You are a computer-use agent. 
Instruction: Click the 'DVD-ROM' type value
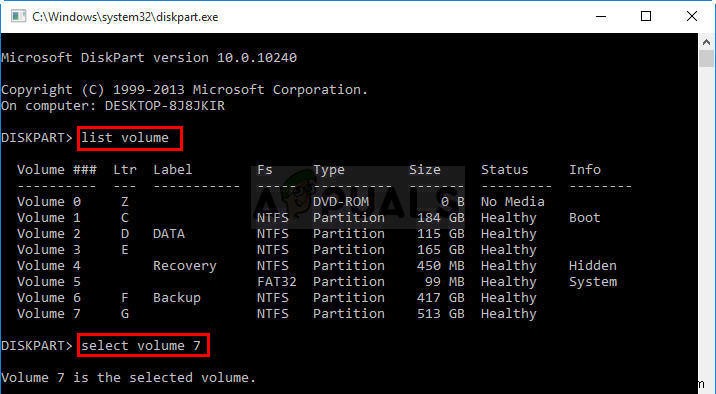[341, 202]
